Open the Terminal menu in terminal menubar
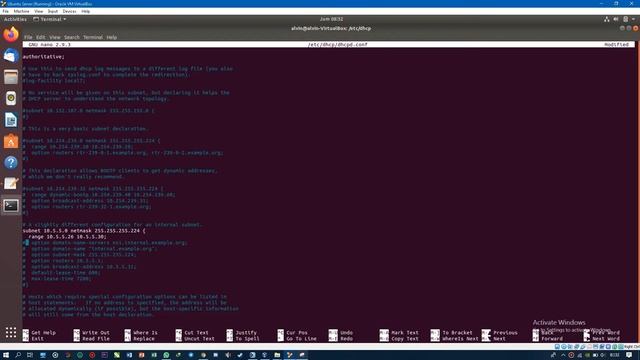The width and height of the screenshot is (640, 360). coord(93,37)
